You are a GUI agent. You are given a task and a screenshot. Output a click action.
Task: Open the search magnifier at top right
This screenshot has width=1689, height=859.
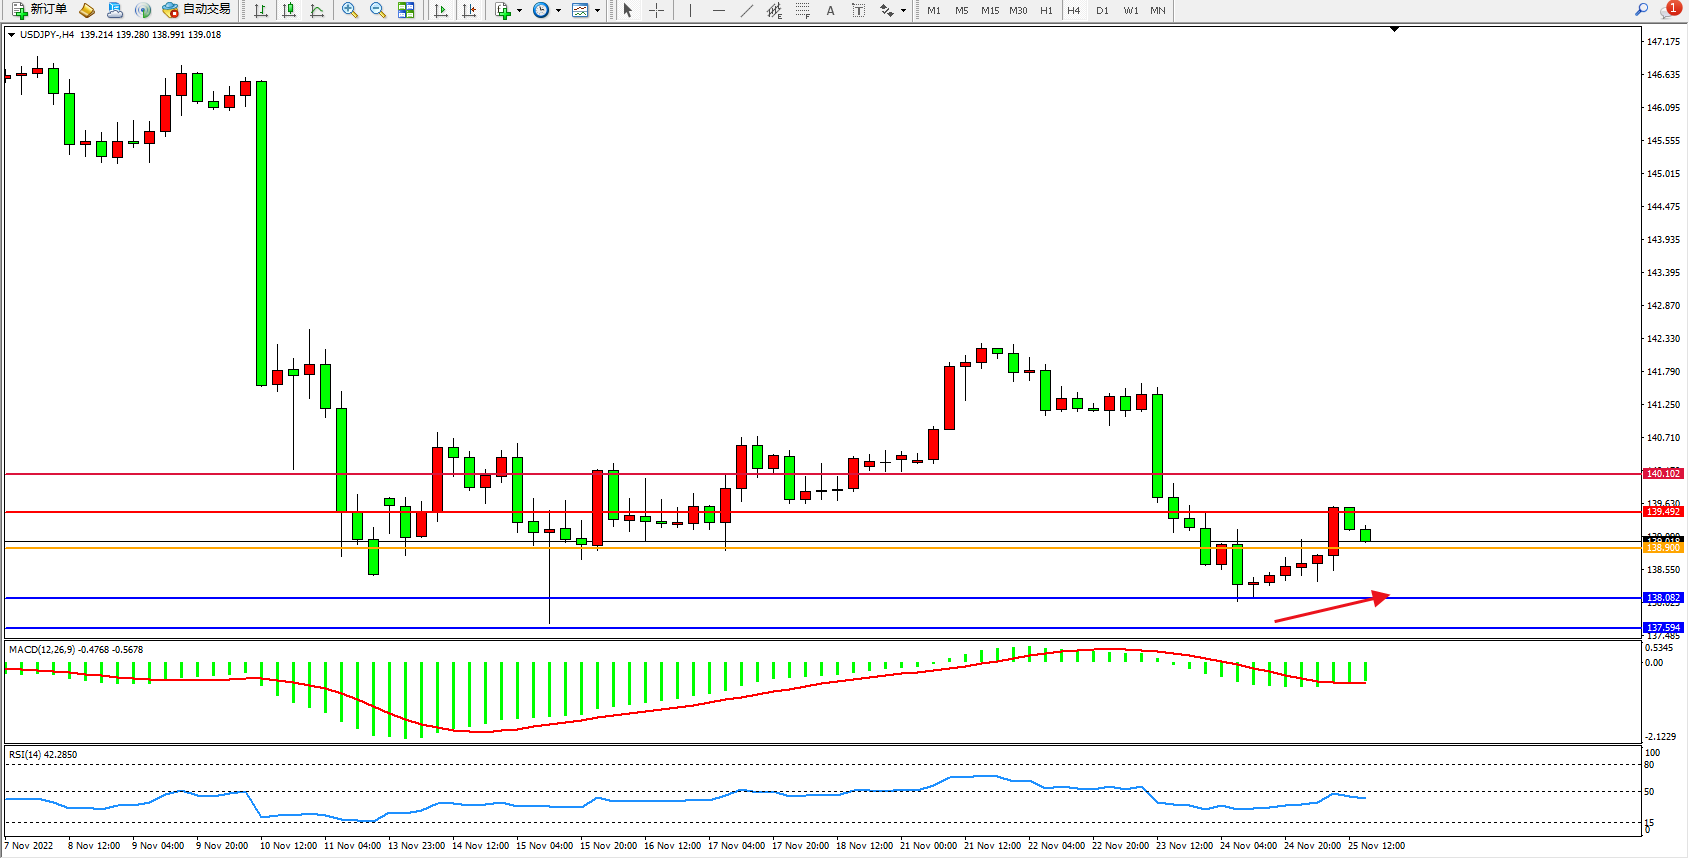[1641, 10]
